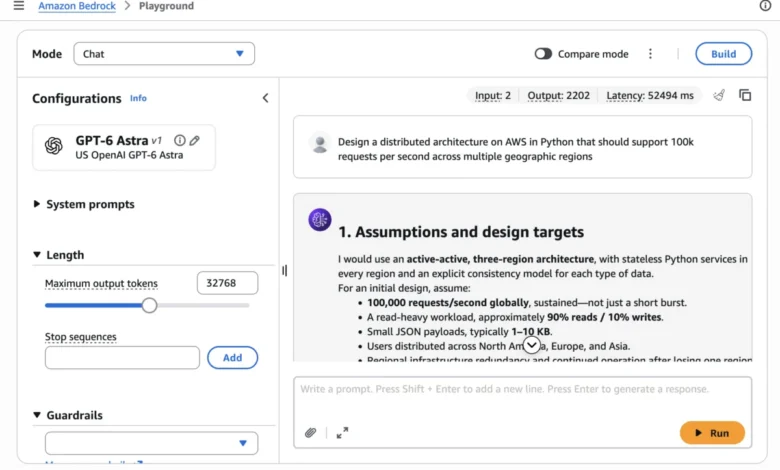Viewport: 780px width, 470px height.
Task: Toggle Compare mode switch
Action: pos(543,54)
